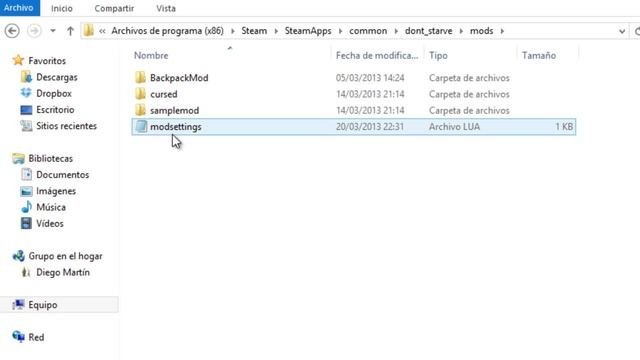
Task: Click the Favoritos star icon
Action: pos(18,60)
